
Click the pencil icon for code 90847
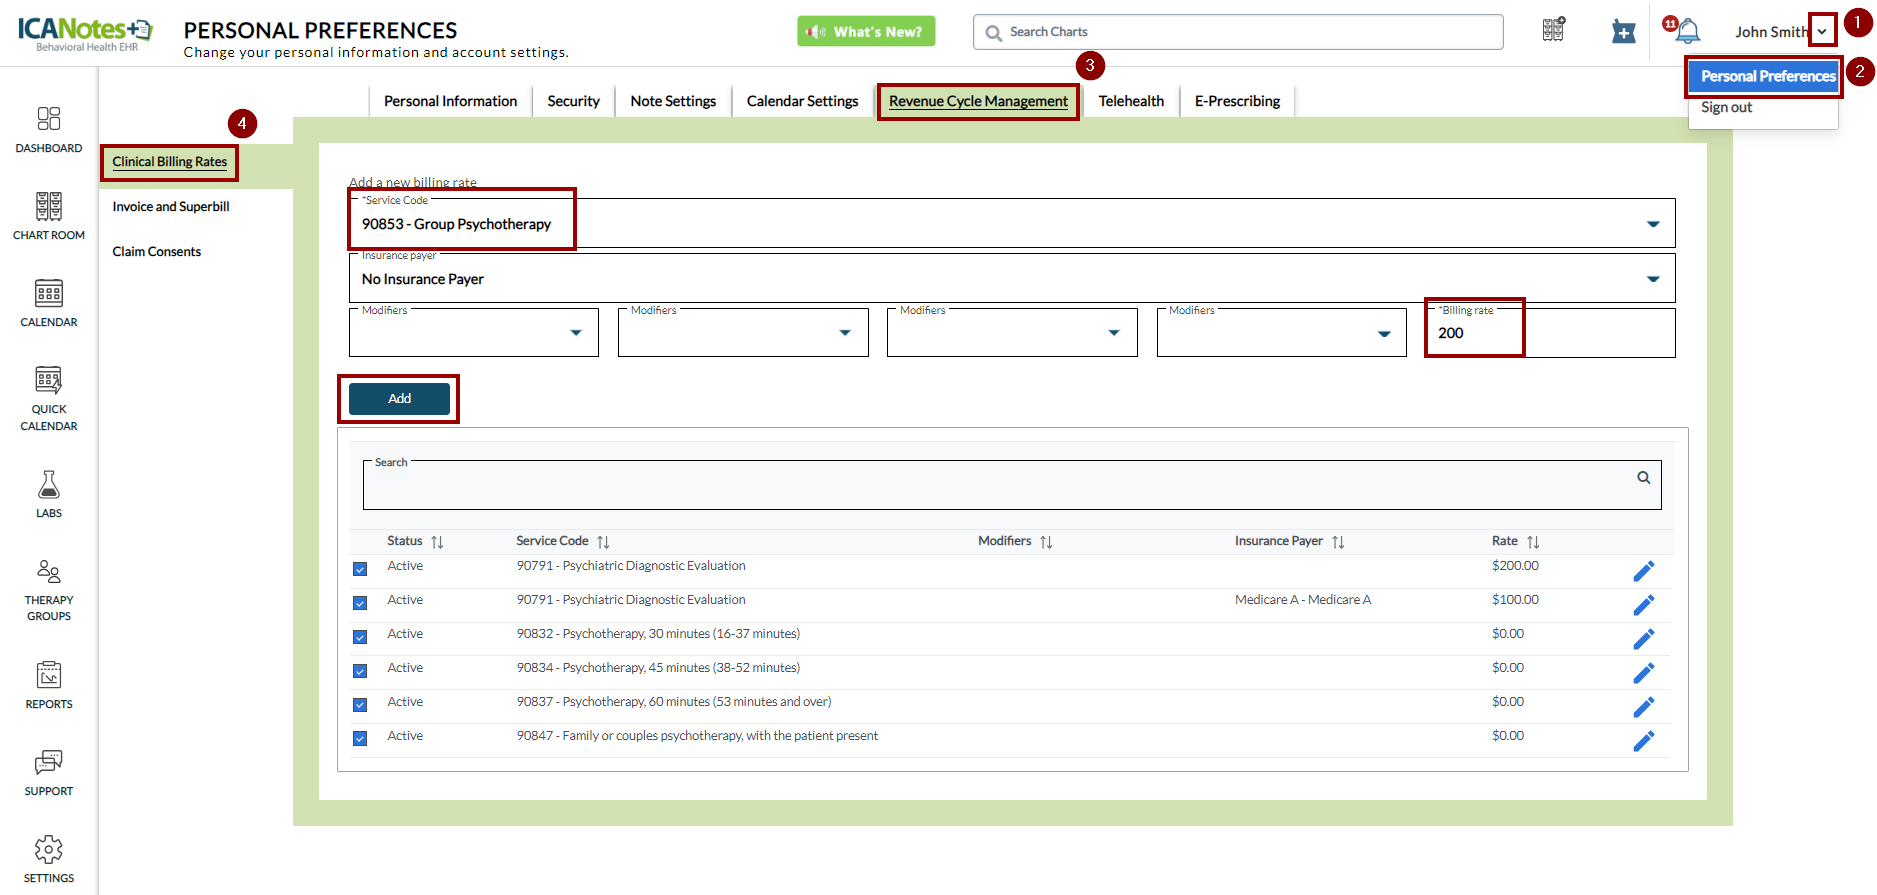tap(1643, 741)
